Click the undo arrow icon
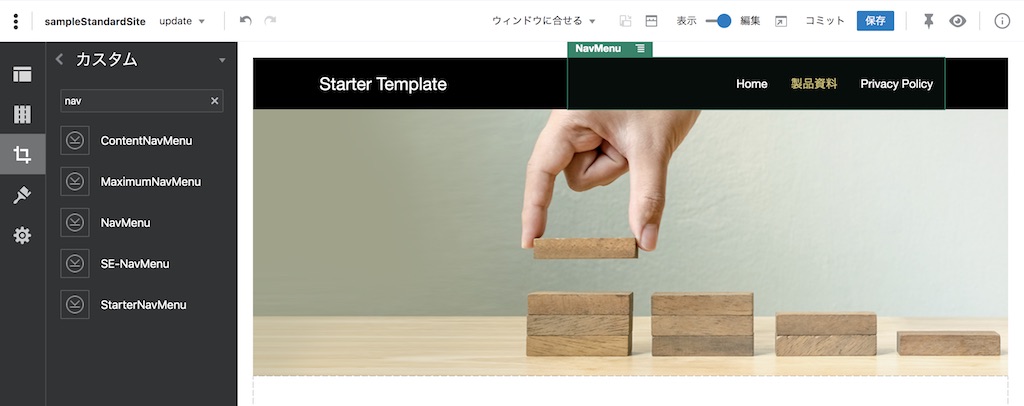The width and height of the screenshot is (1024, 406). (x=246, y=21)
